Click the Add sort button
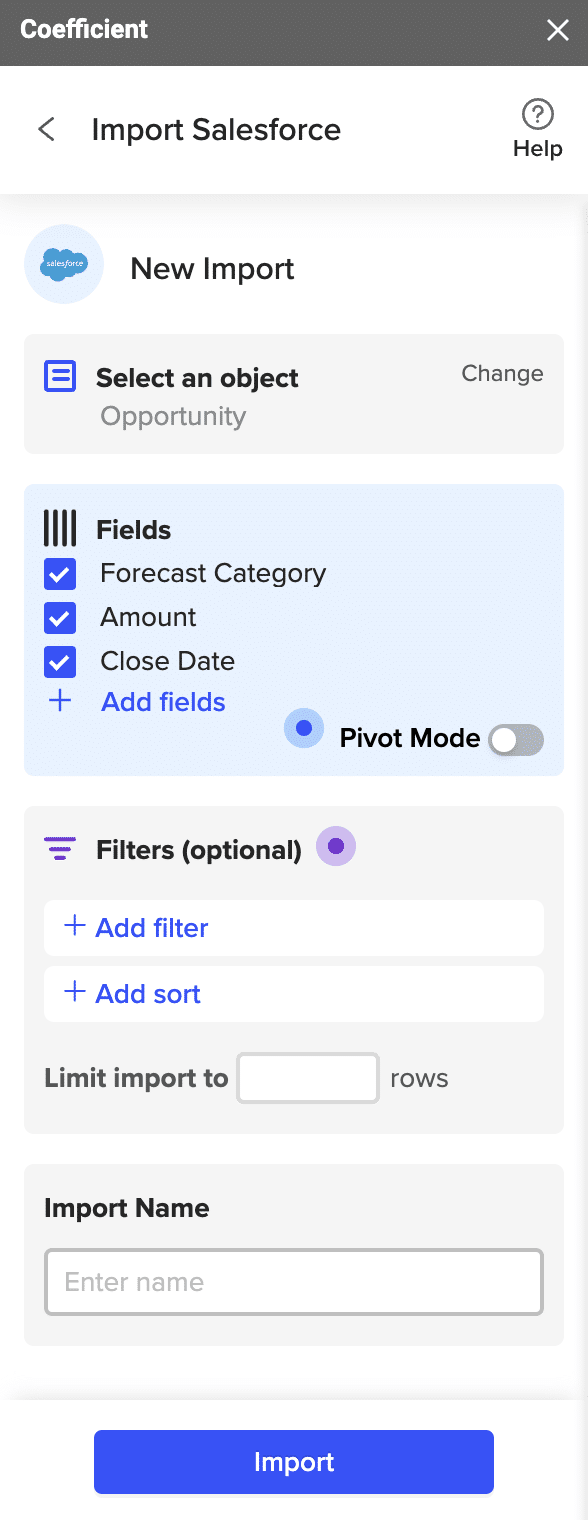Viewport: 588px width, 1520px height. [294, 994]
